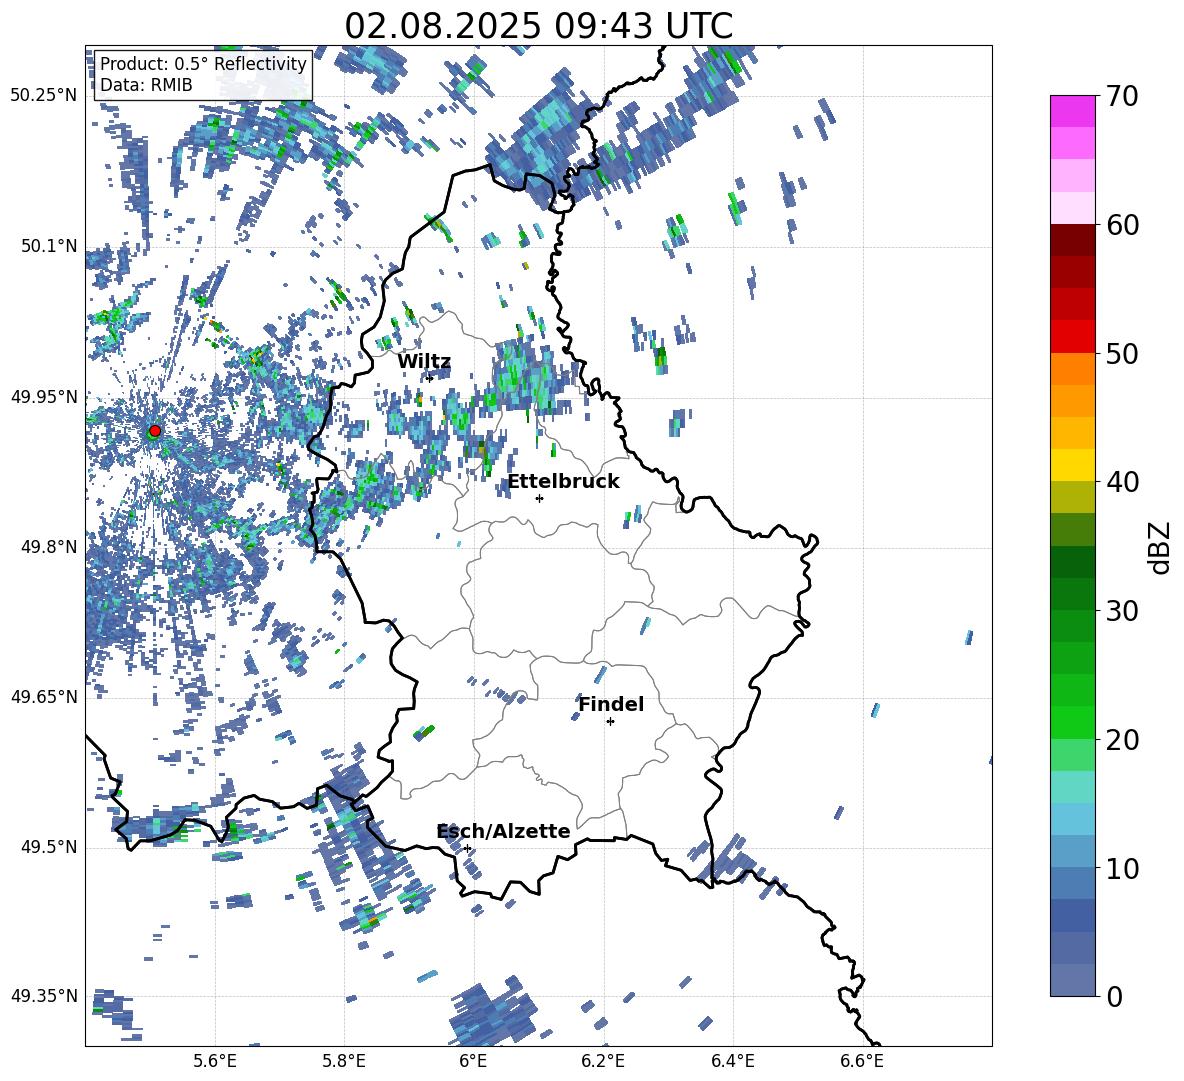Click the 6°E longitude label
Screen dimensions: 1184x1081
(473, 1062)
